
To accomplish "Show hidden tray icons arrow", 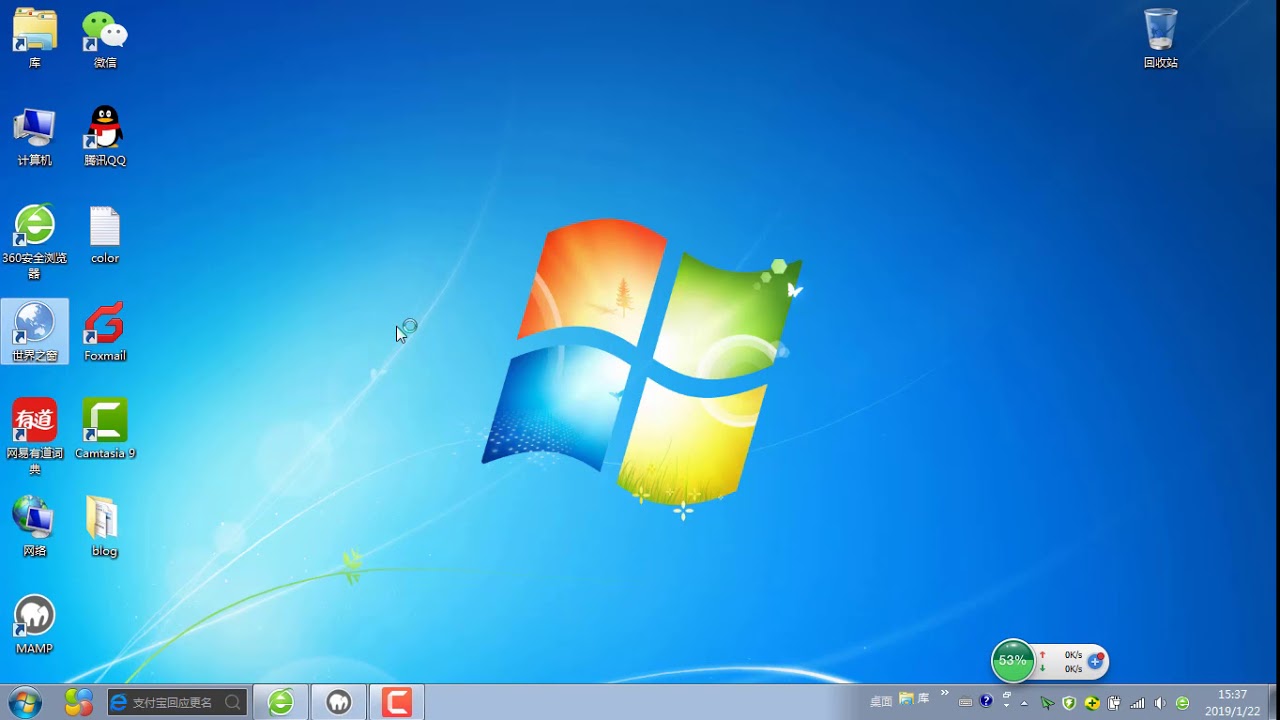I will click(1025, 703).
